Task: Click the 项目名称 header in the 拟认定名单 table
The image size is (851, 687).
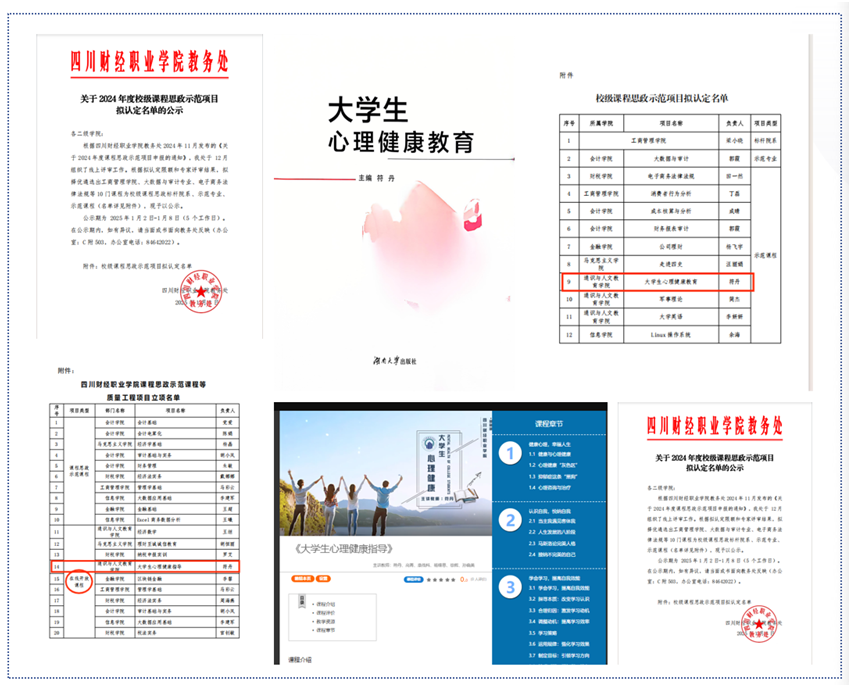Action: [671, 123]
